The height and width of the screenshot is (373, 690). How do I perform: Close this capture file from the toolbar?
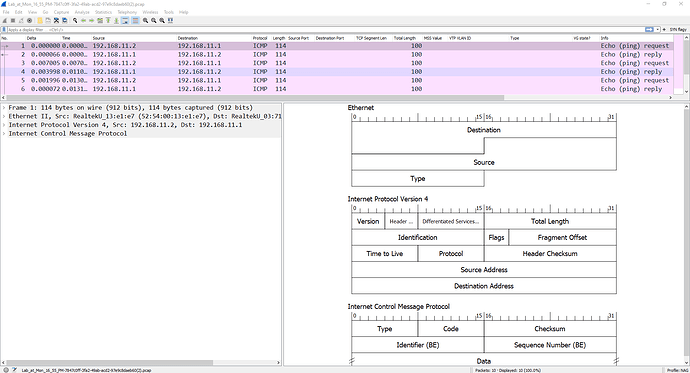[x=56, y=20]
